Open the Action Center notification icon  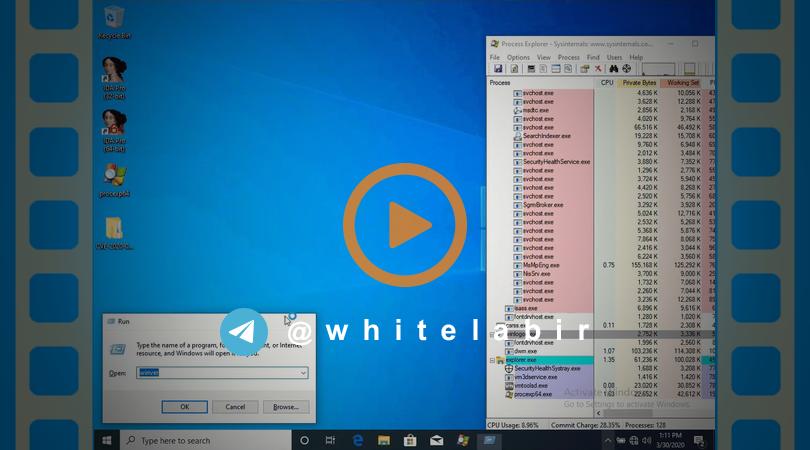(x=699, y=440)
